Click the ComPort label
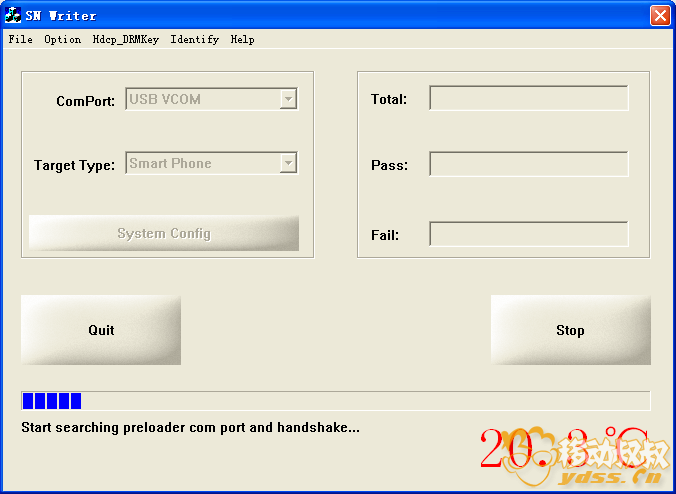Image resolution: width=676 pixels, height=494 pixels. [85, 101]
